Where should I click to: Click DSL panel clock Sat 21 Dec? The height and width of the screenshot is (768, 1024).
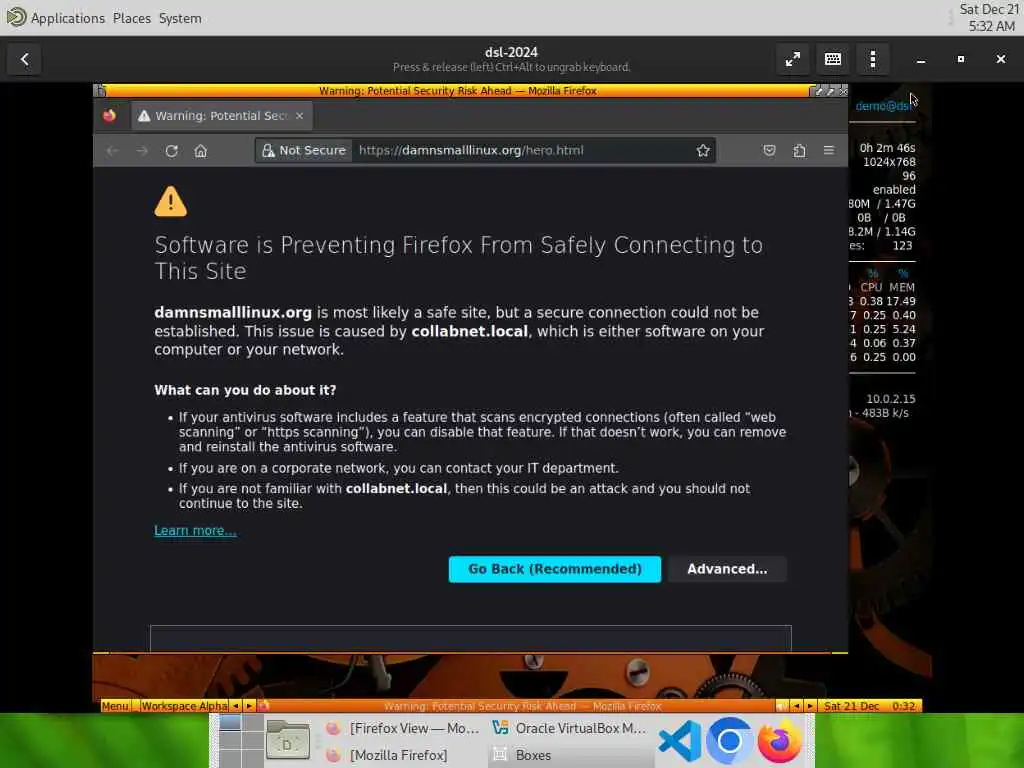[x=871, y=706]
